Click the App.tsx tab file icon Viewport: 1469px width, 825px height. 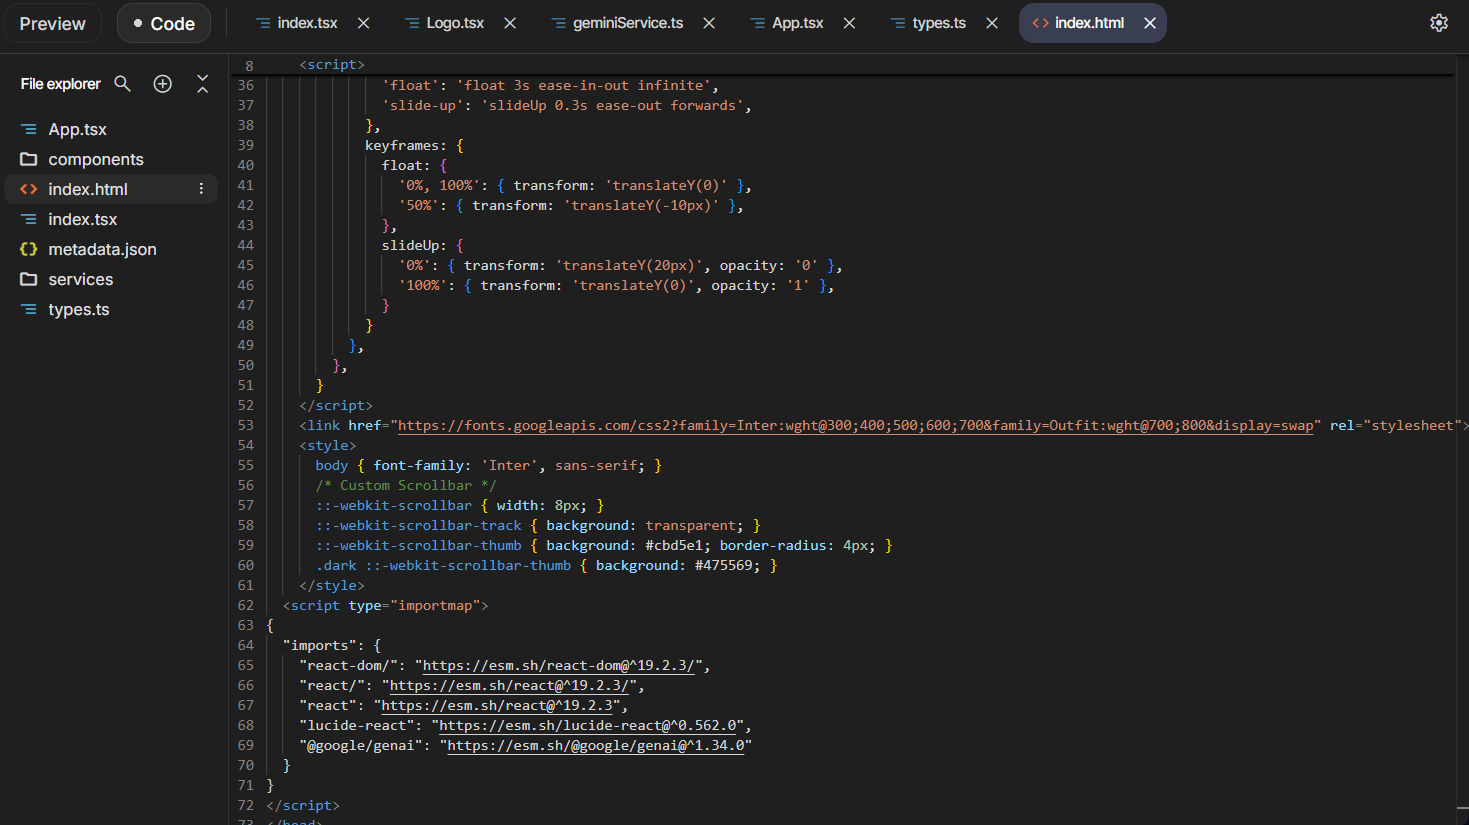758,23
